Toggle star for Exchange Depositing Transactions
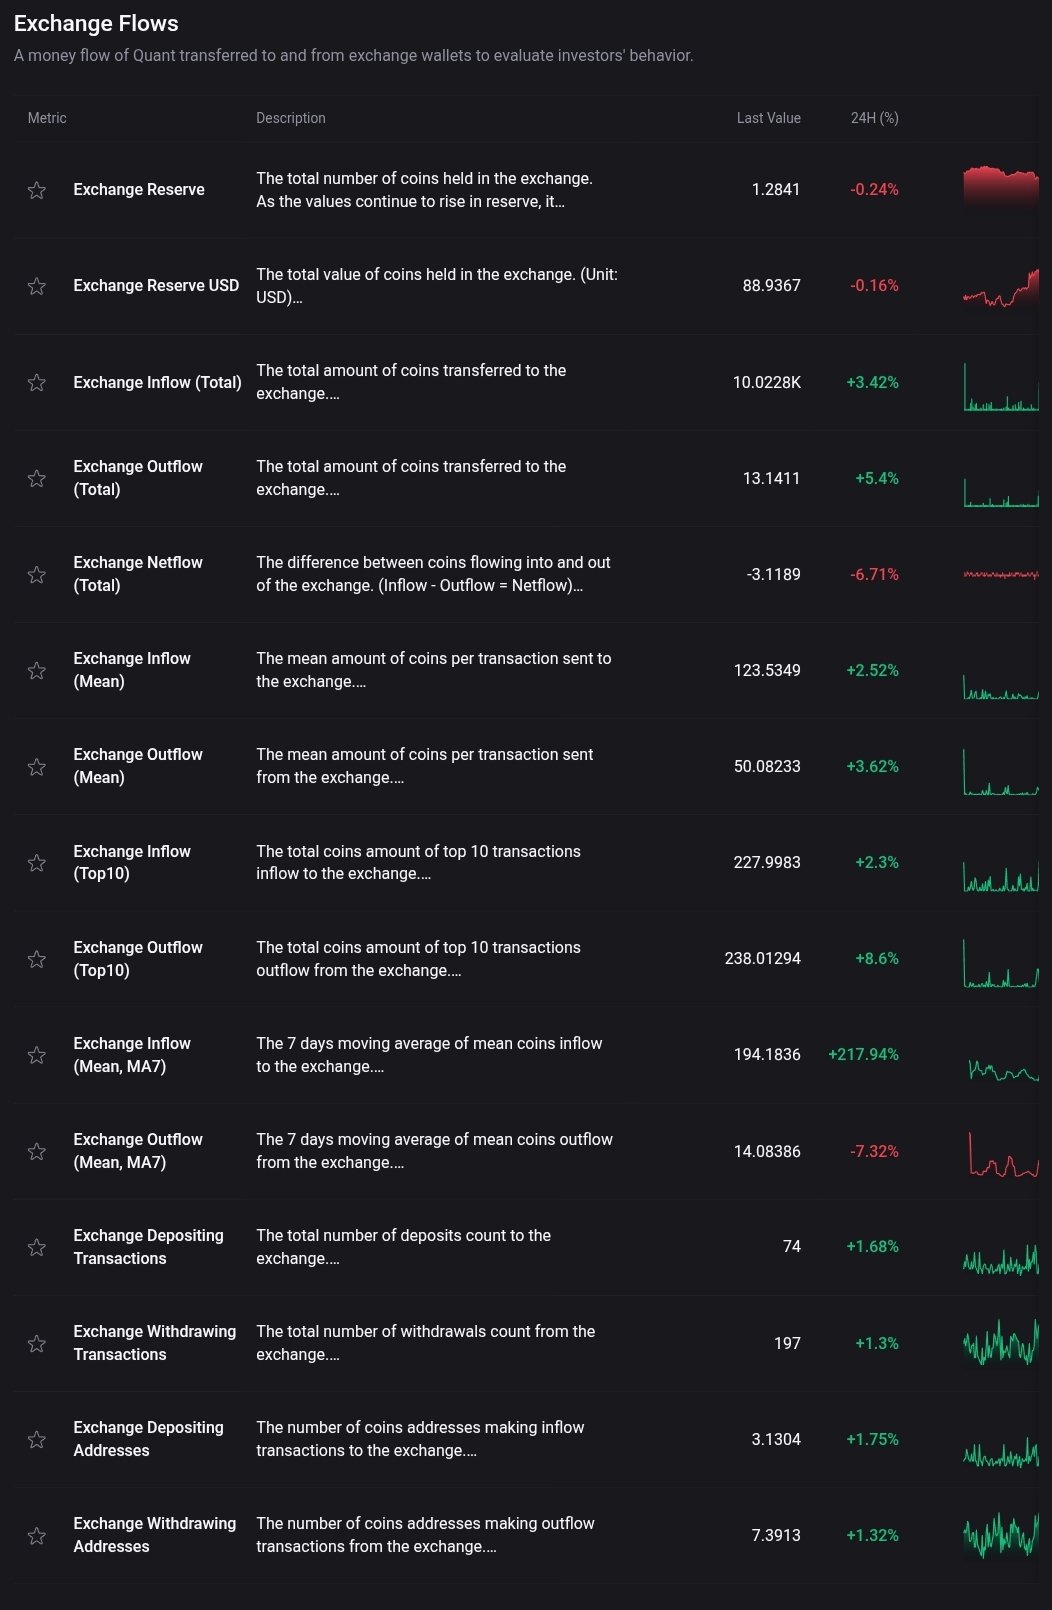1052x1610 pixels. pos(37,1247)
